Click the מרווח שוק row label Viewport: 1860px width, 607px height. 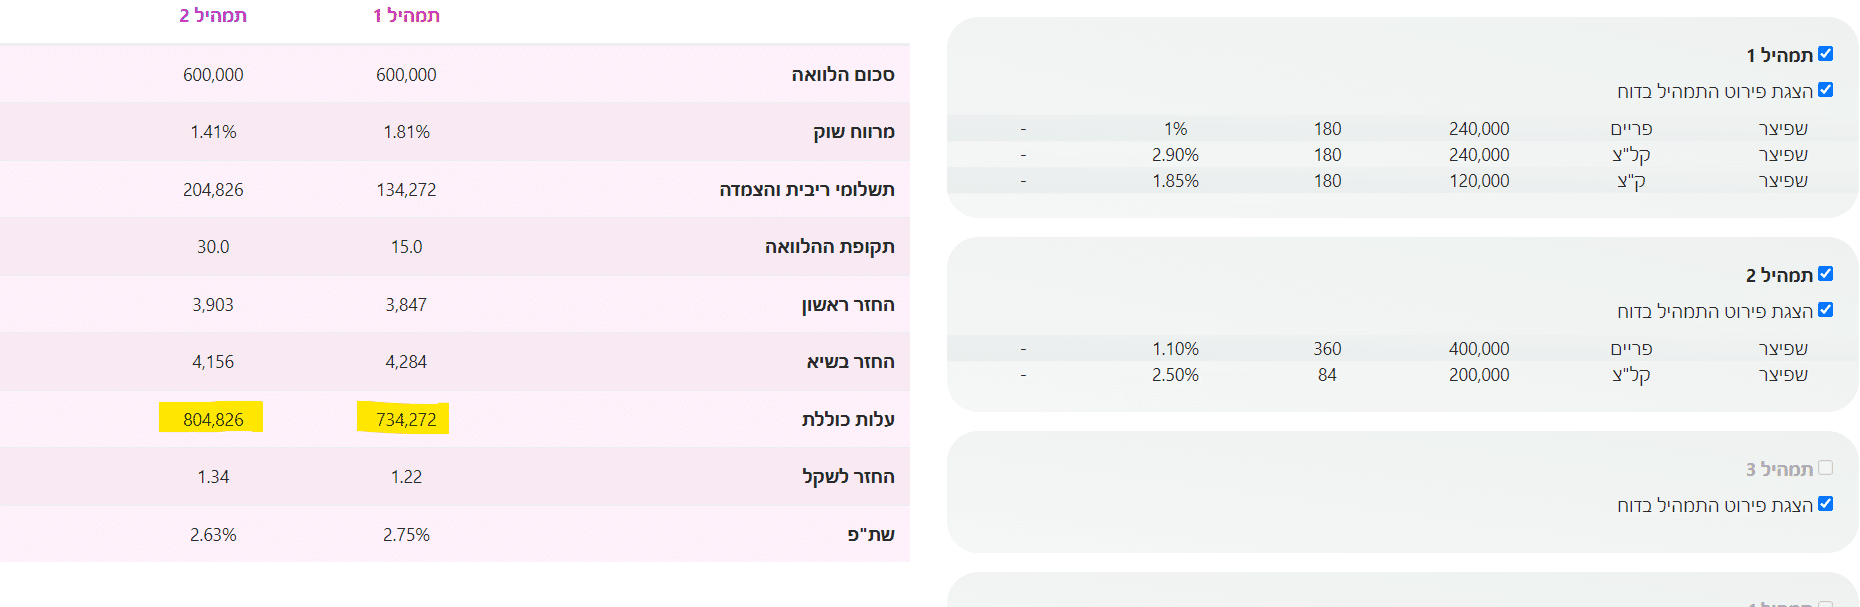853,132
